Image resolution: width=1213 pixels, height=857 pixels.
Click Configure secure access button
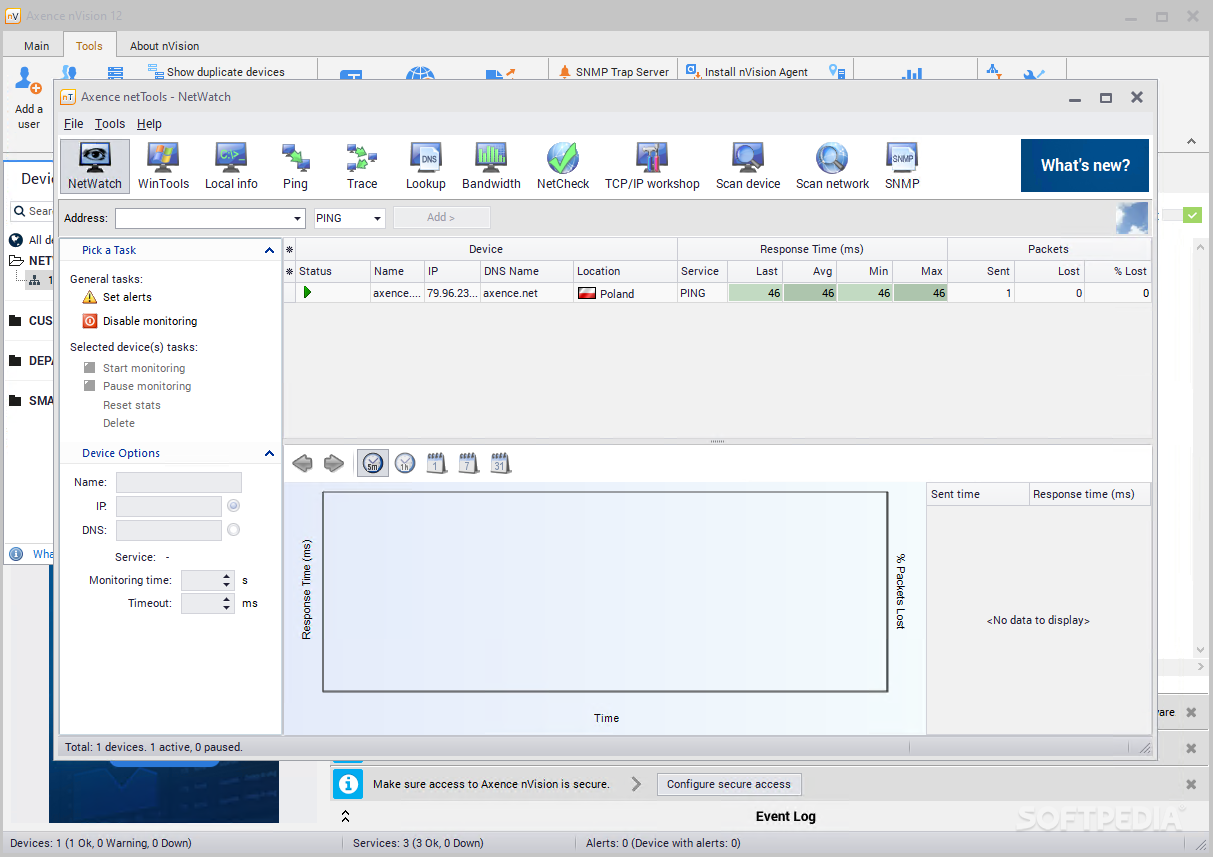coord(729,784)
